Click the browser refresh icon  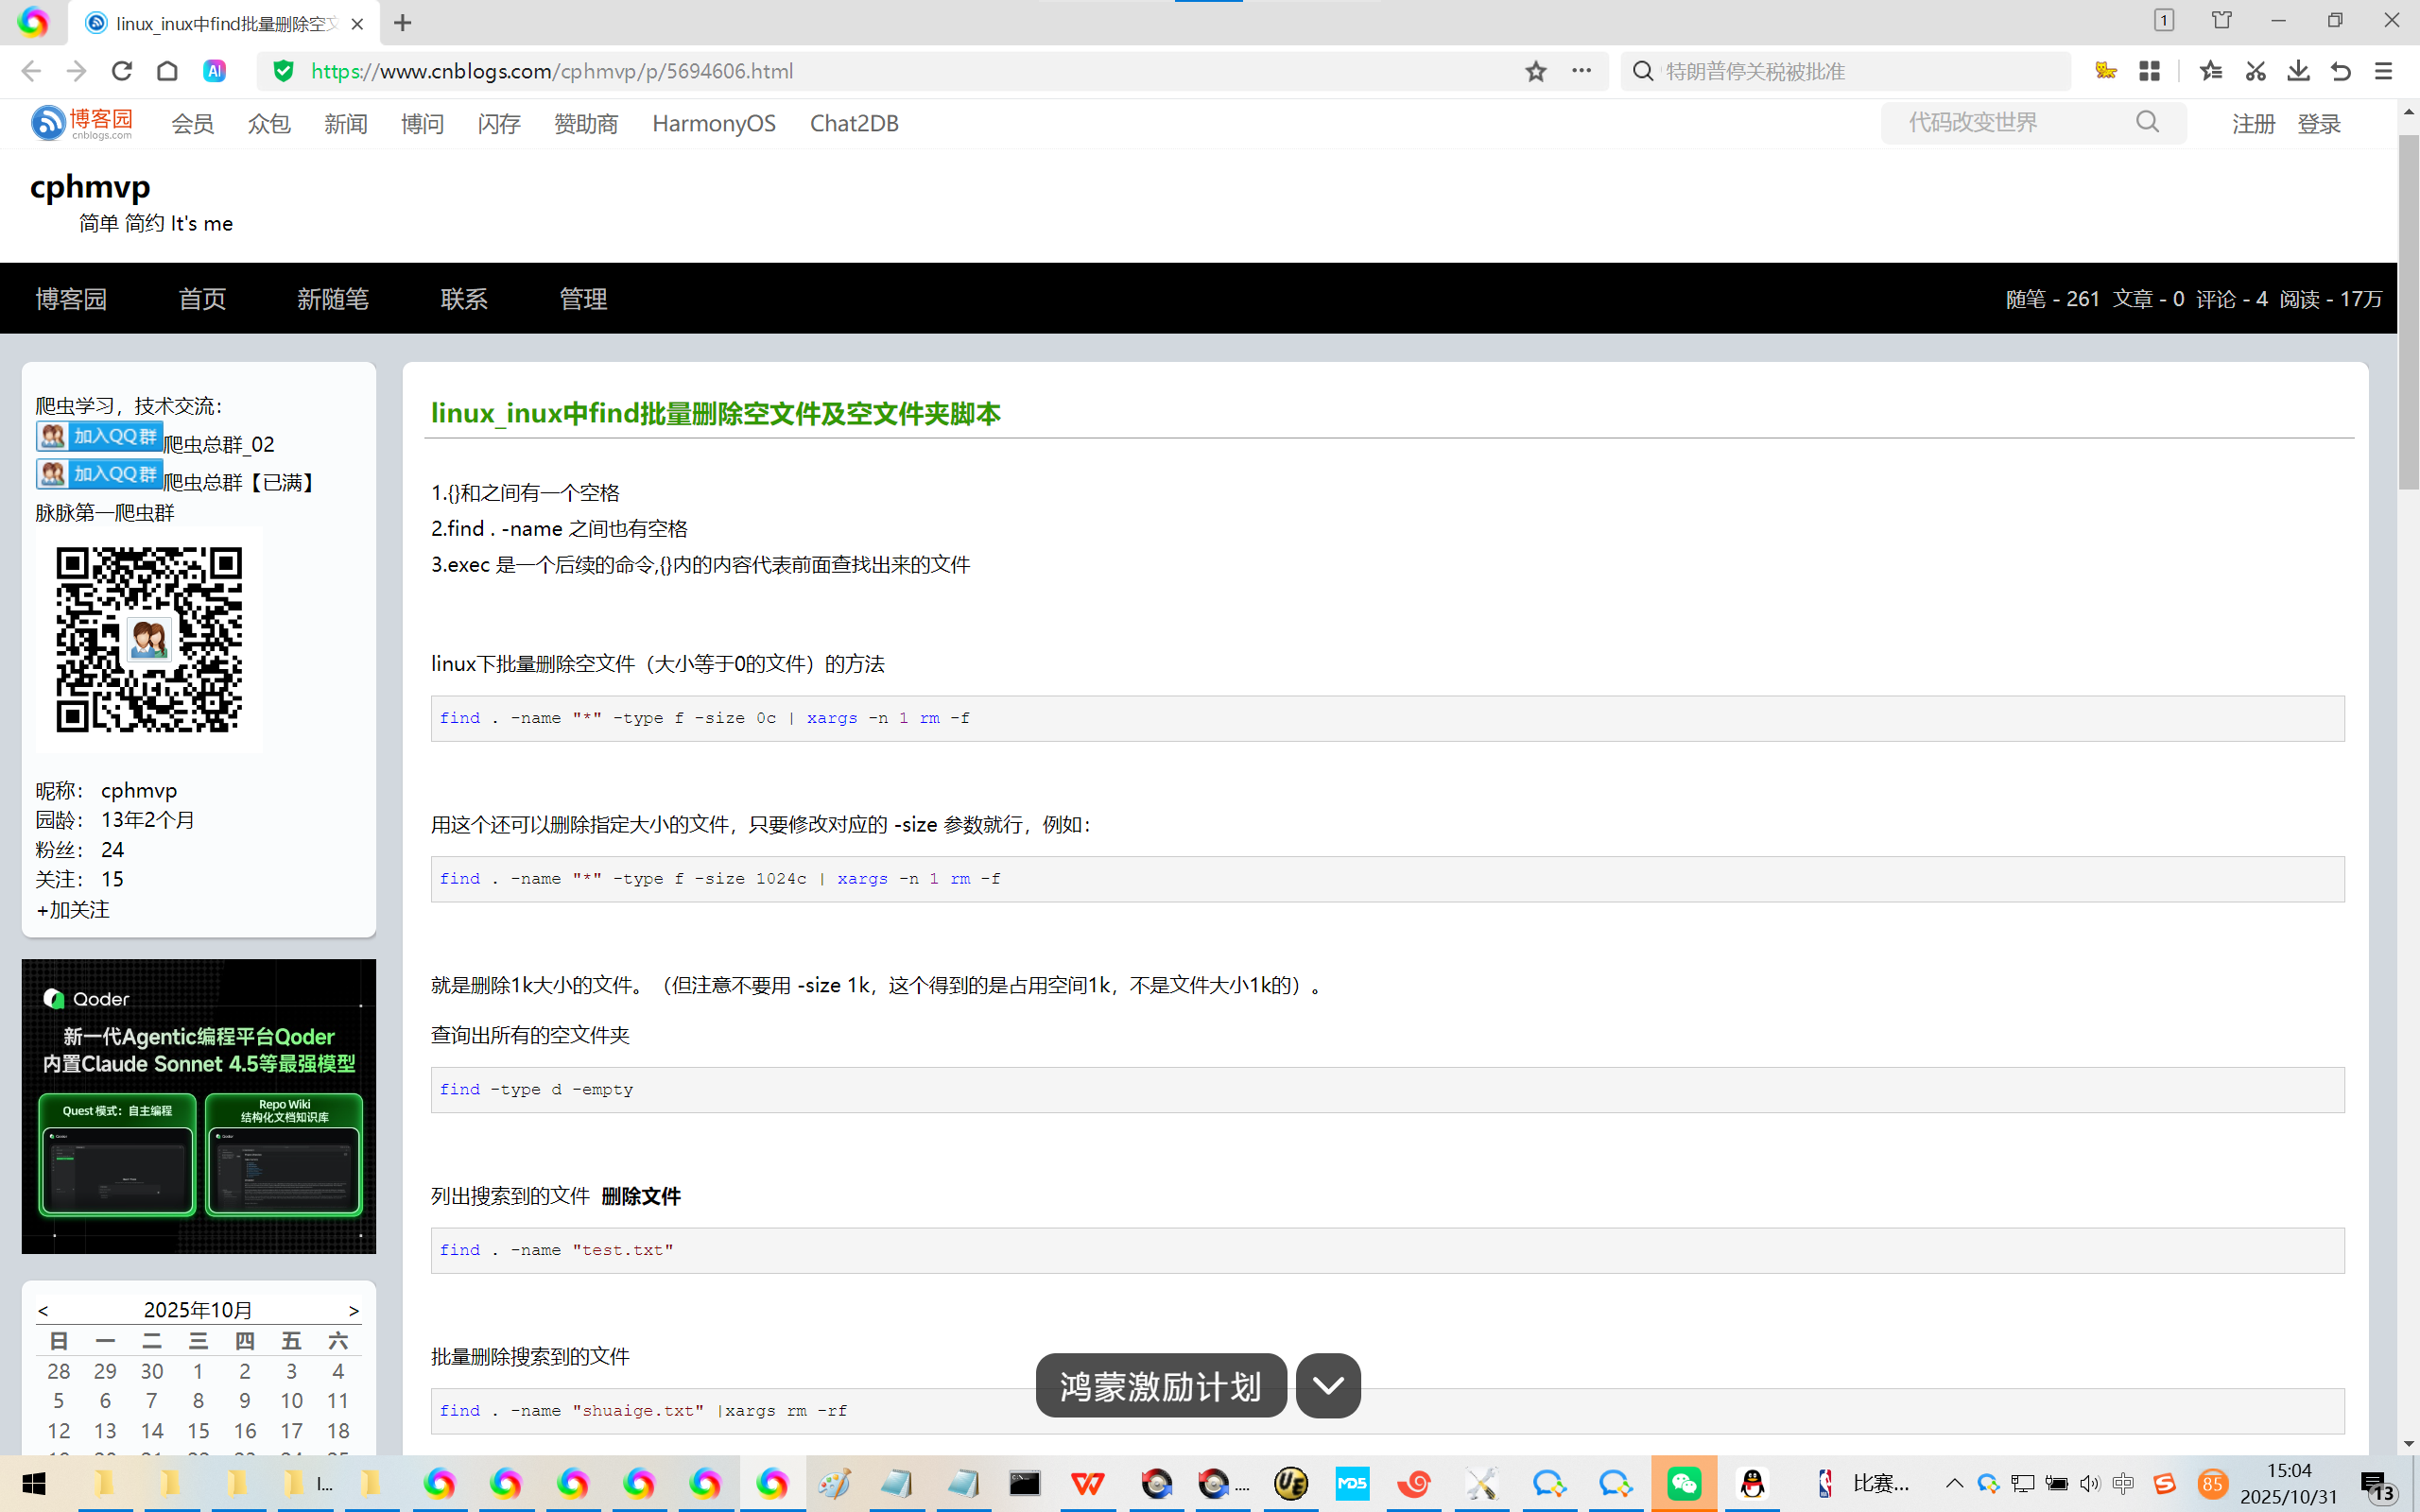point(122,71)
